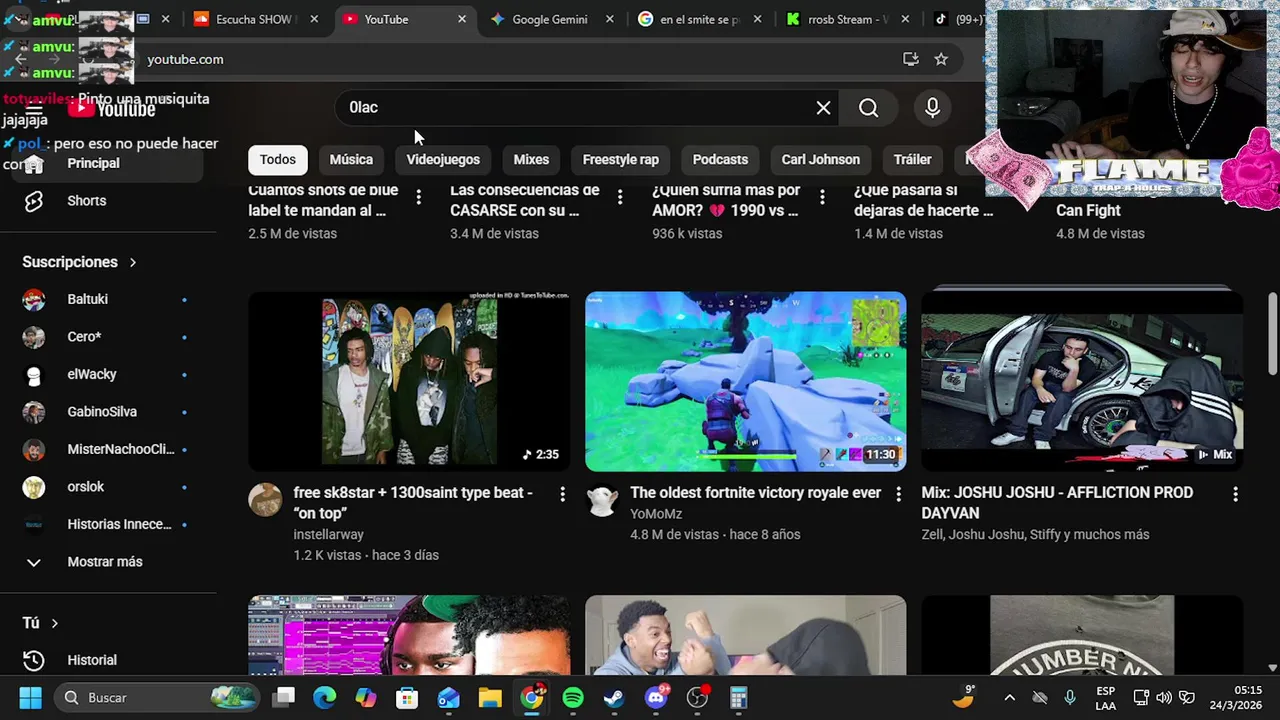Expand the Tú section arrow
The image size is (1280, 720).
point(54,623)
